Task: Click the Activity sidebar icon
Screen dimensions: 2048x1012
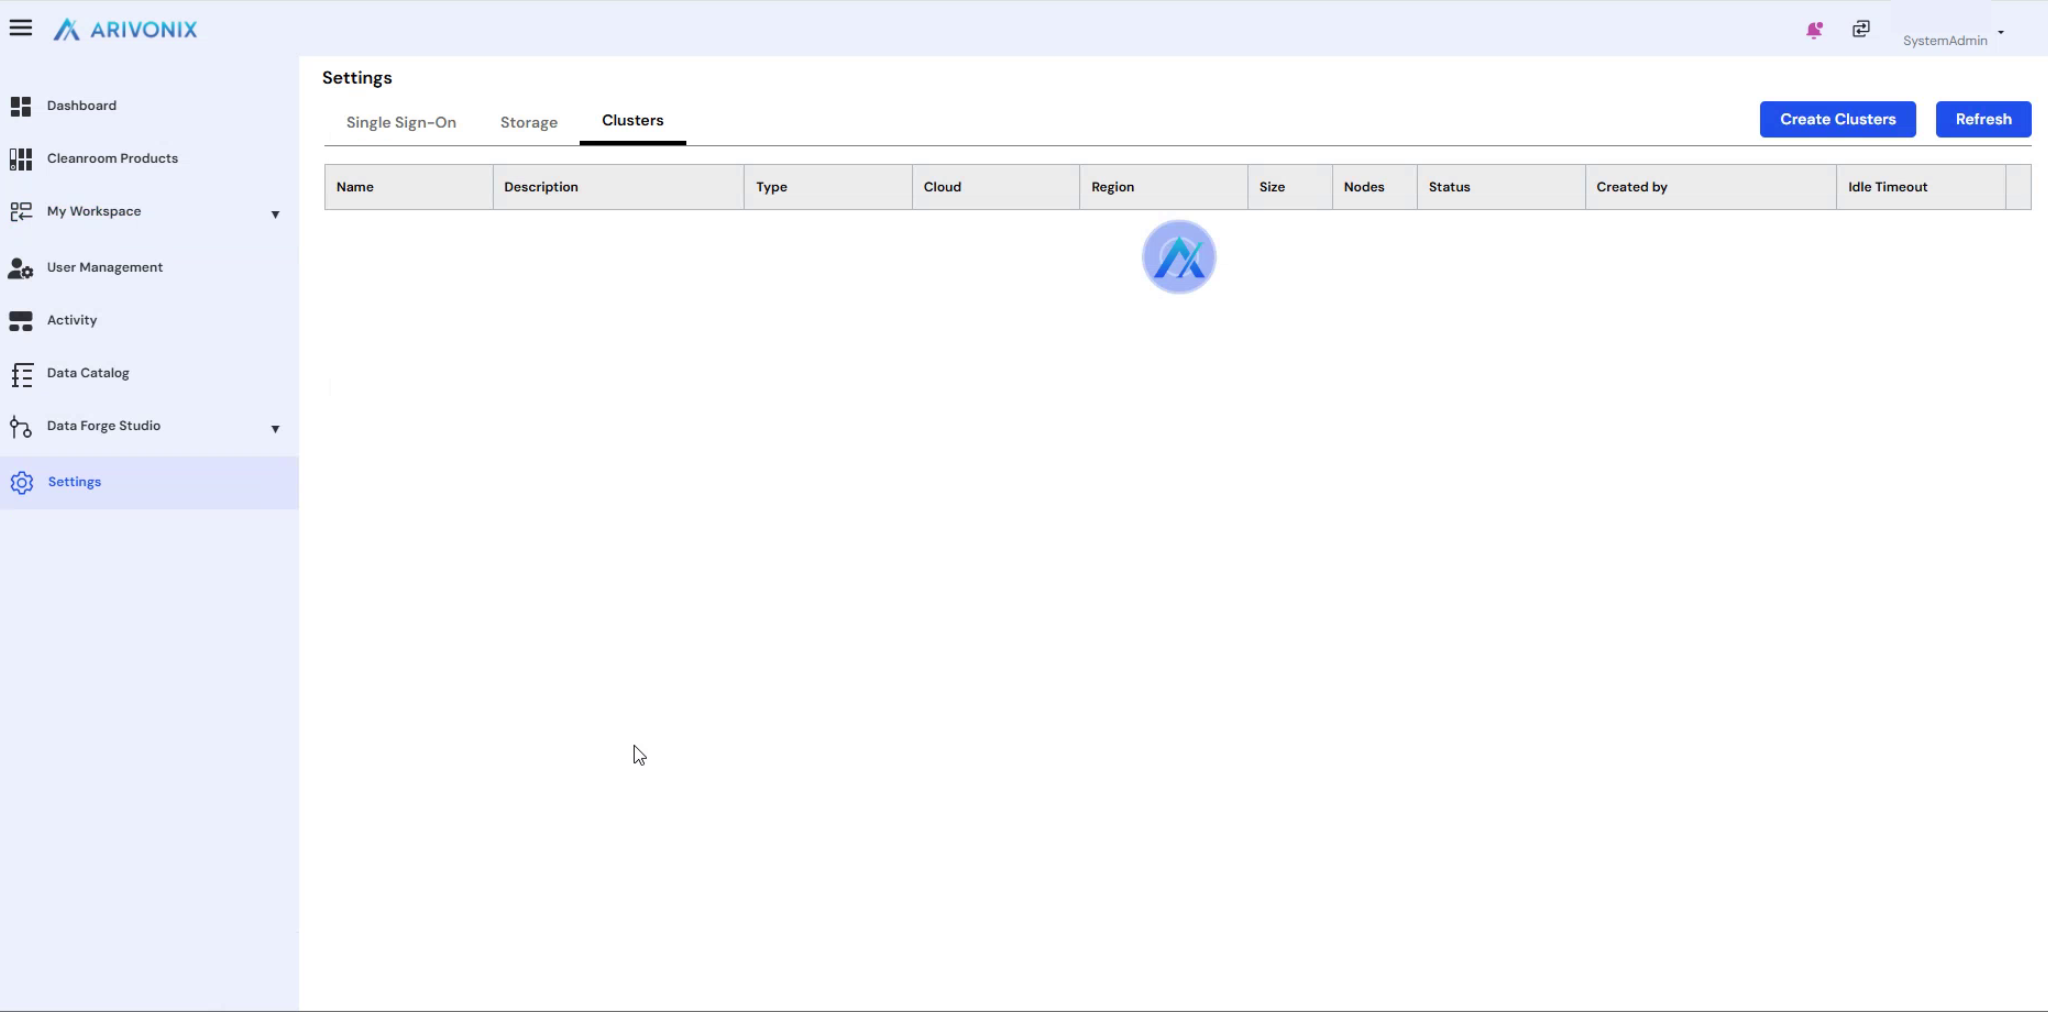Action: 21,321
